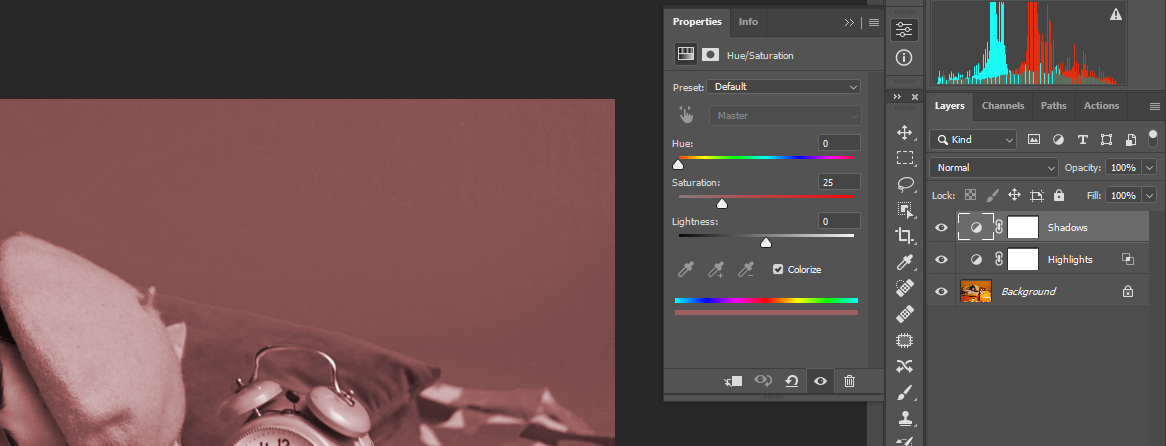Select the Hue/Saturation adjustment icon in Properties

pos(685,54)
